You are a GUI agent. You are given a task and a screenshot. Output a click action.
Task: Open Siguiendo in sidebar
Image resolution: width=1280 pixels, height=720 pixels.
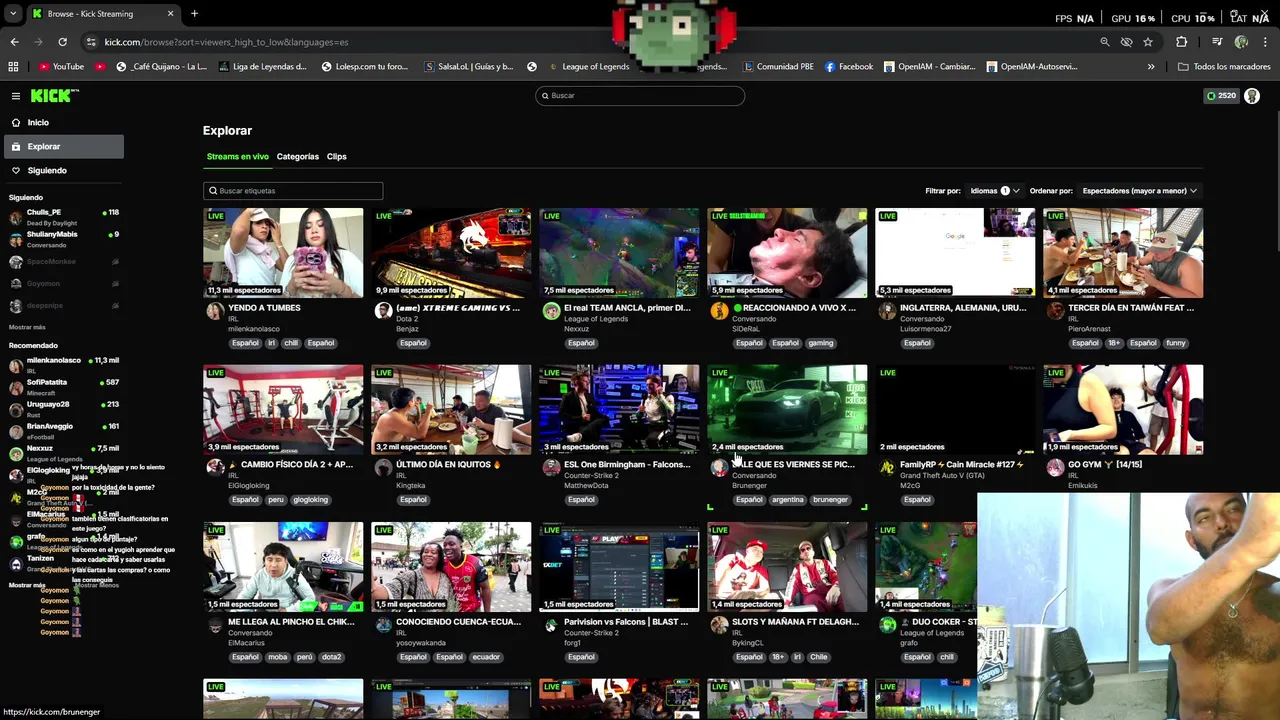point(62,171)
